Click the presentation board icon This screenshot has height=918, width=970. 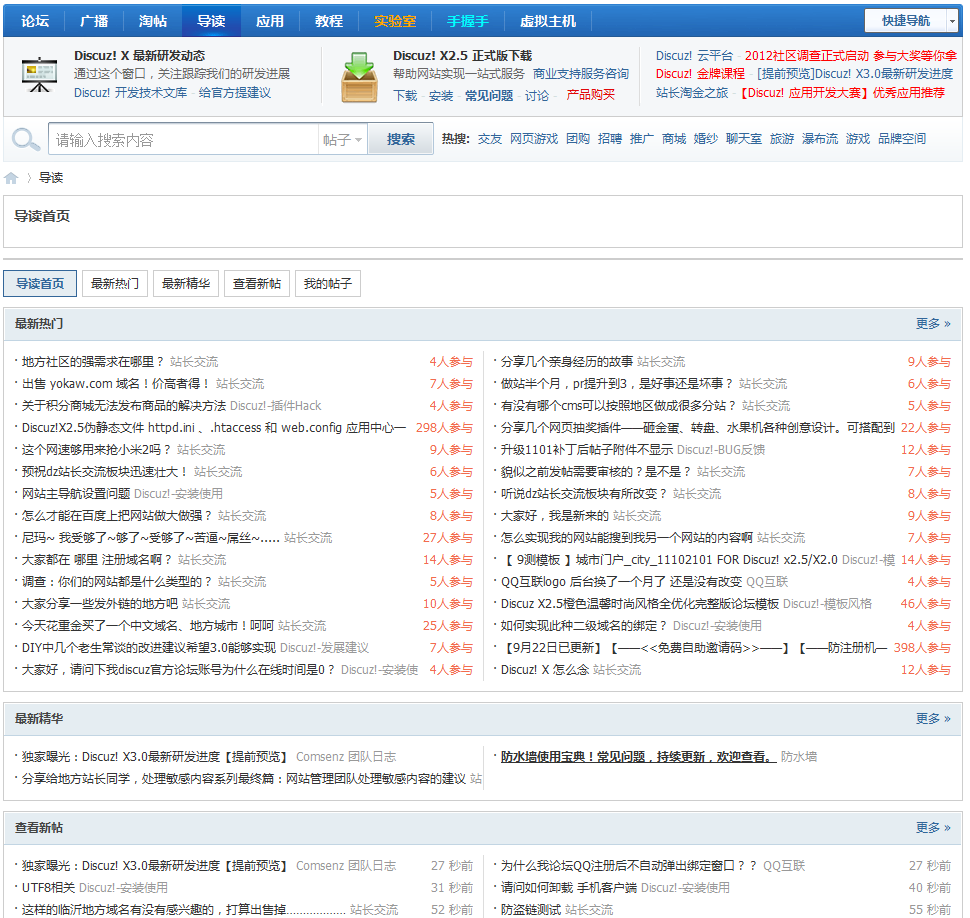pos(39,75)
